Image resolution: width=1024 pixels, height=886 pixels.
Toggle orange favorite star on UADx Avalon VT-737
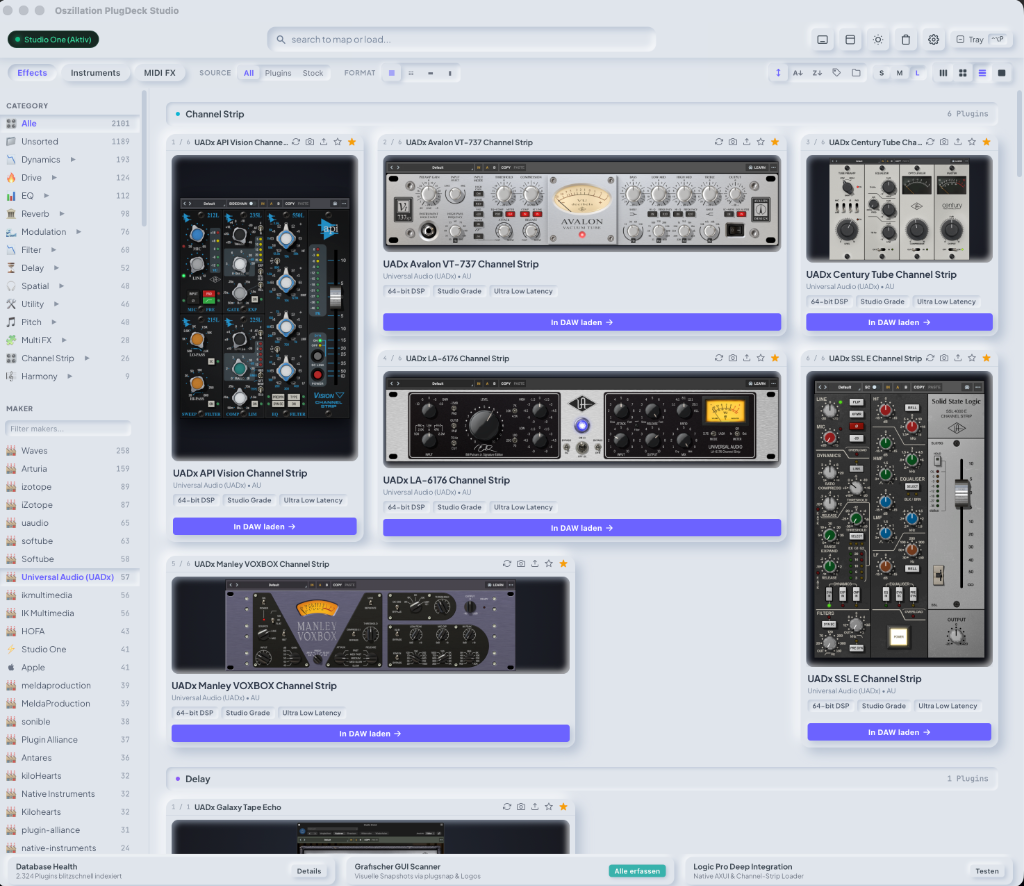pyautogui.click(x=775, y=142)
